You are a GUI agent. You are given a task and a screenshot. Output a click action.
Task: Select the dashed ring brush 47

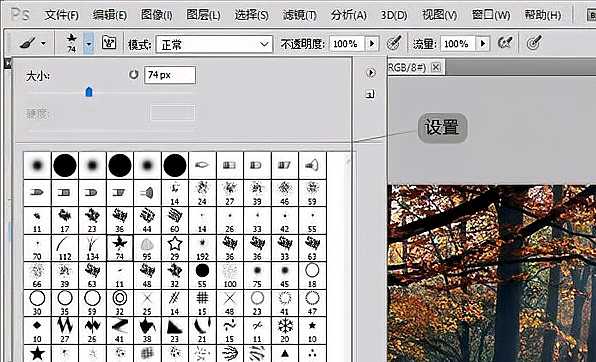click(312, 303)
